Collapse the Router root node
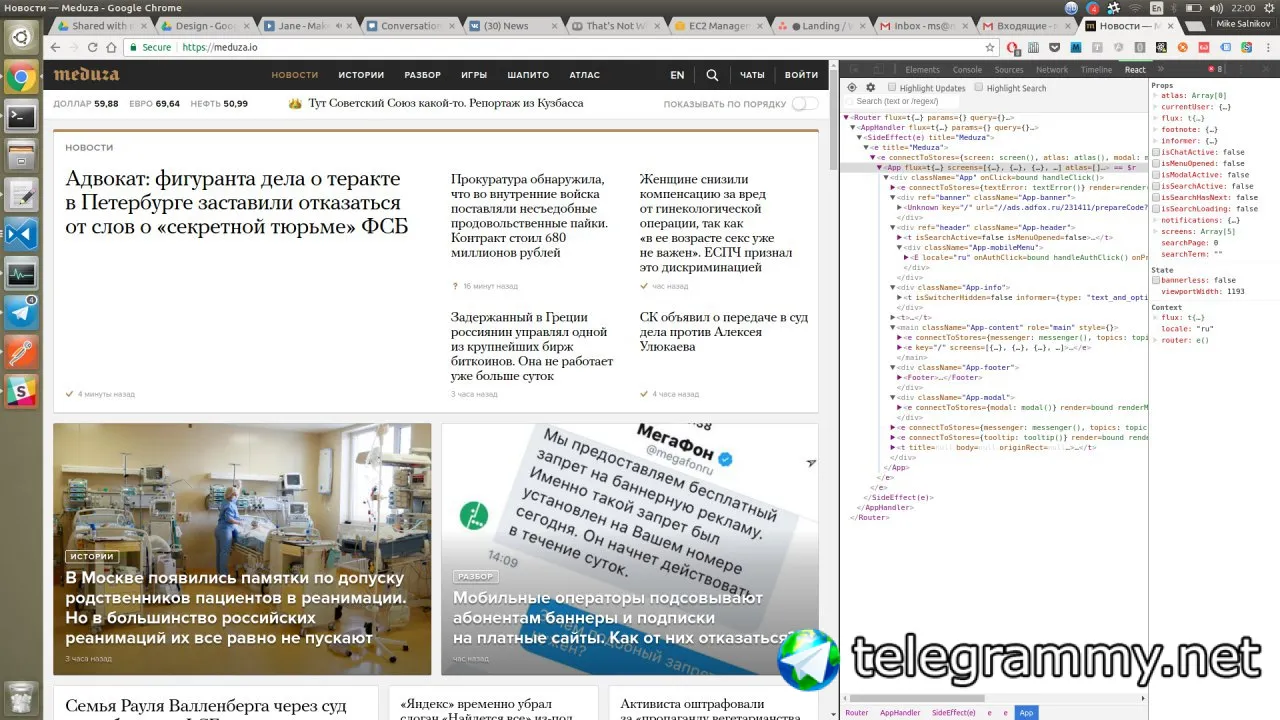1280x720 pixels. [x=848, y=117]
